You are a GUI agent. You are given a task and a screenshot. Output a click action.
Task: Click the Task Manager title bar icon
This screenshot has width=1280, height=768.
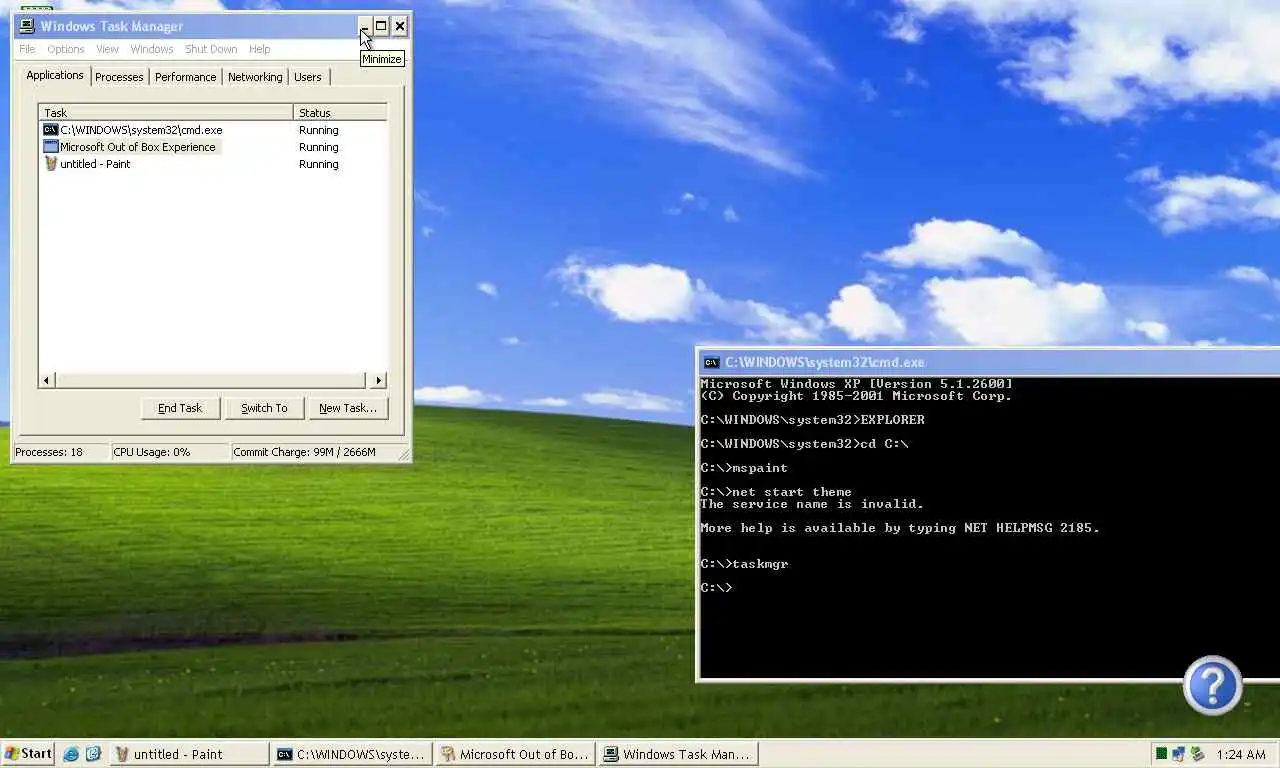click(27, 26)
